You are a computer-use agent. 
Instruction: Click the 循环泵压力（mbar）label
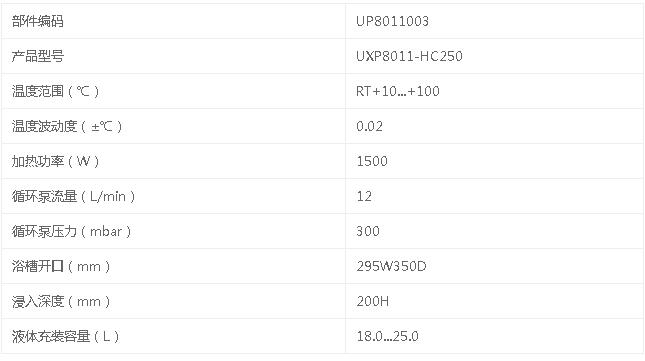click(x=72, y=231)
